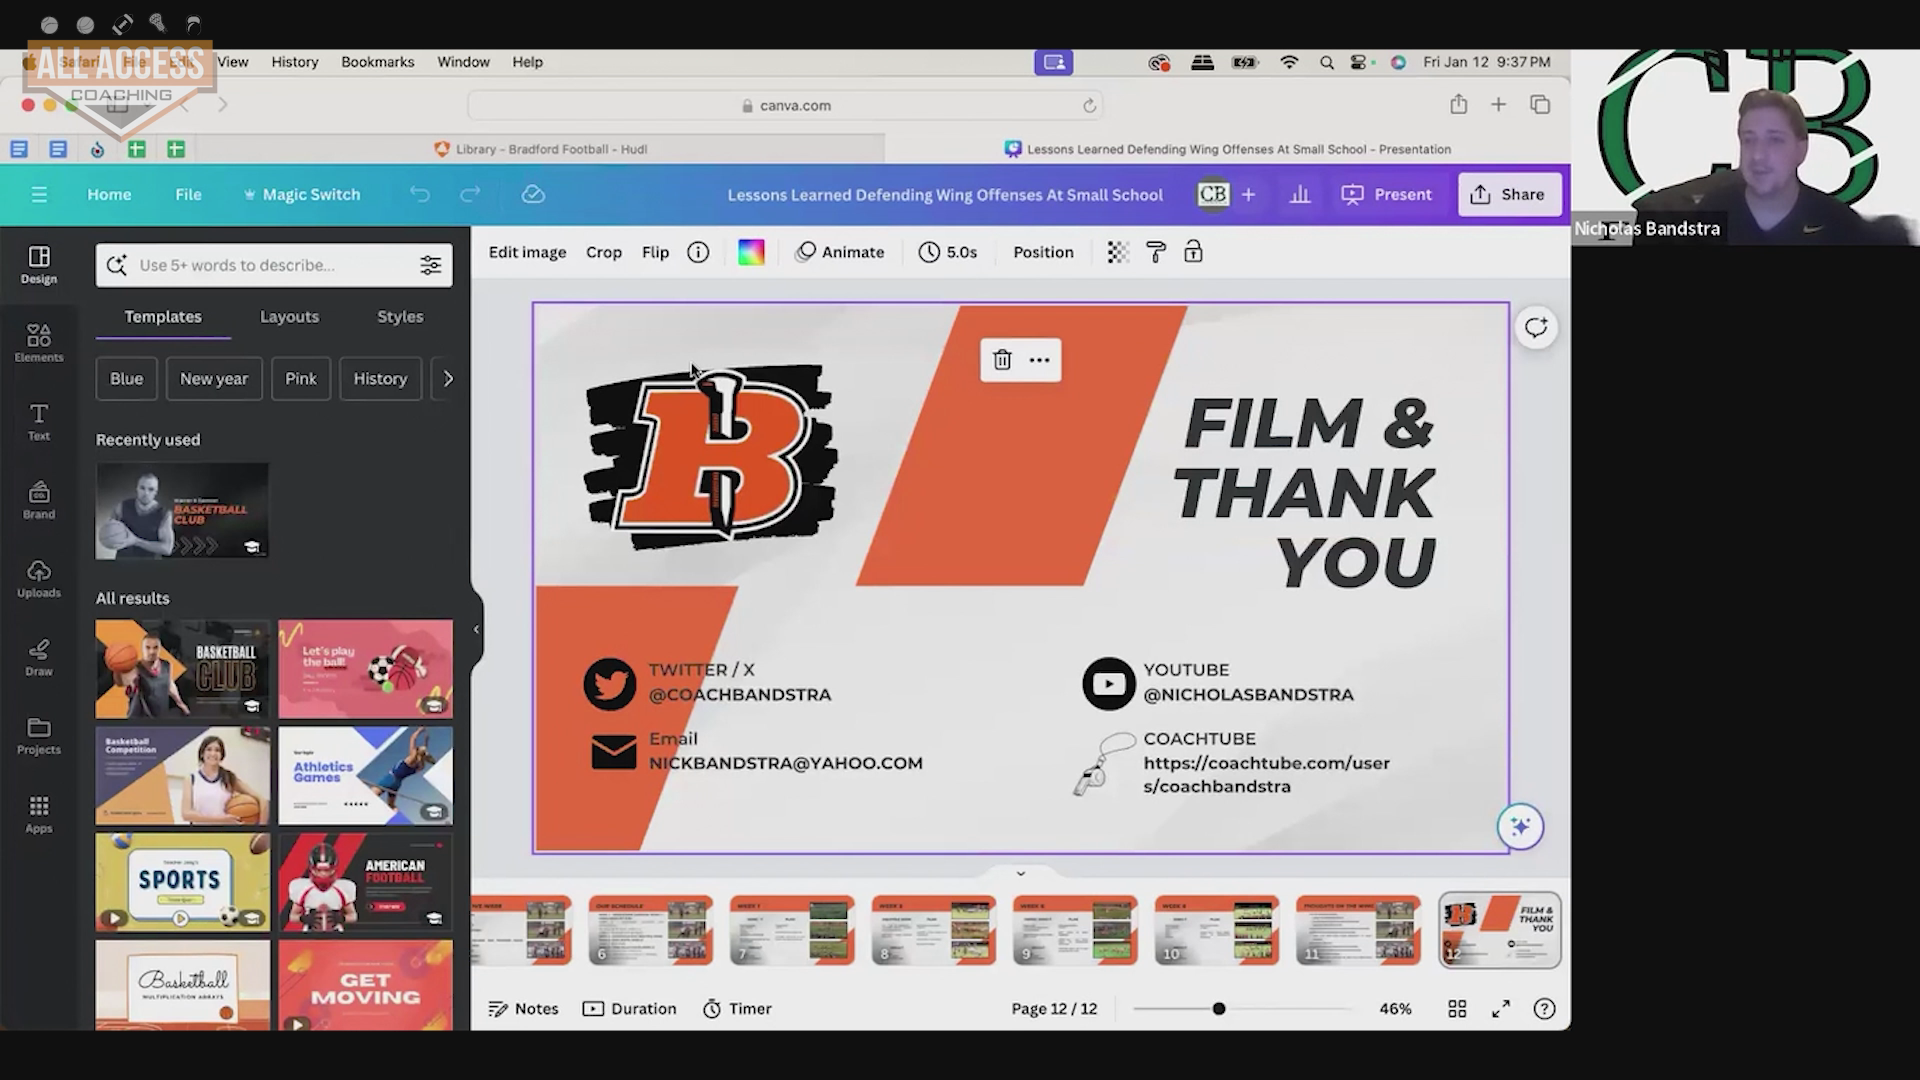Switch to the Styles tab
The height and width of the screenshot is (1080, 1920).
(x=400, y=316)
